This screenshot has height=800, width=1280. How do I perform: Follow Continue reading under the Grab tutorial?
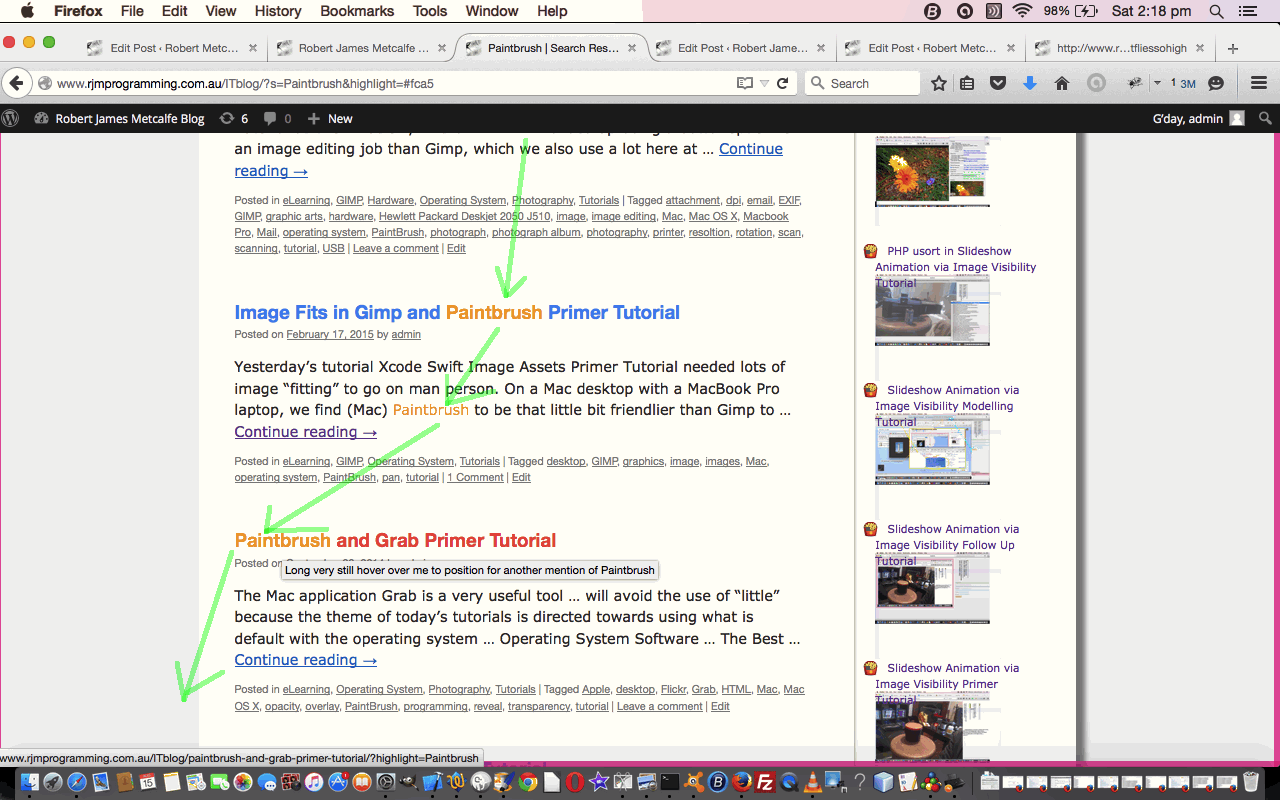pos(305,660)
